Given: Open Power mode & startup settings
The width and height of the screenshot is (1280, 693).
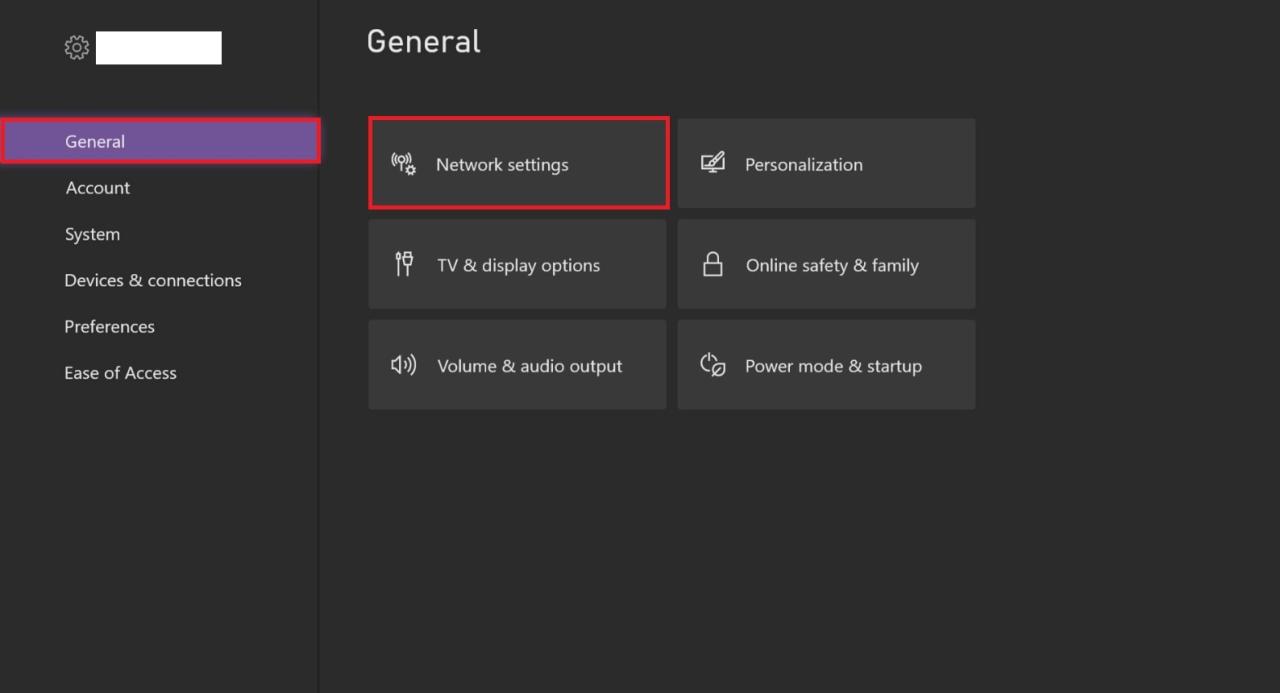Looking at the screenshot, I should [x=826, y=365].
